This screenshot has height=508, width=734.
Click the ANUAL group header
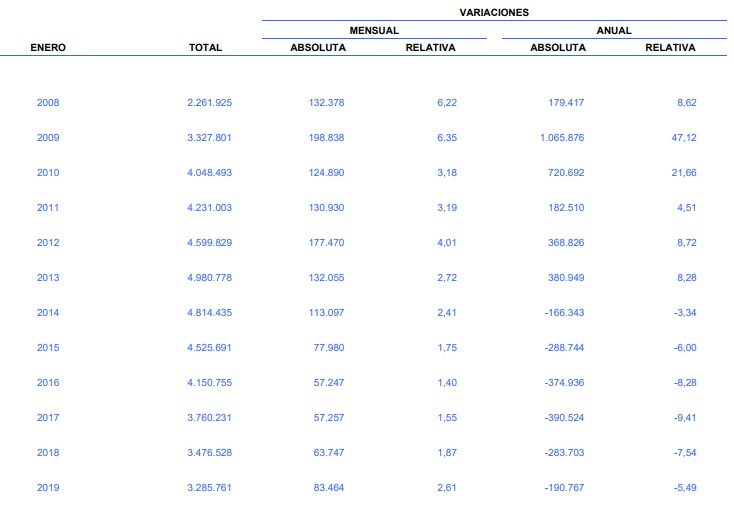[x=614, y=30]
